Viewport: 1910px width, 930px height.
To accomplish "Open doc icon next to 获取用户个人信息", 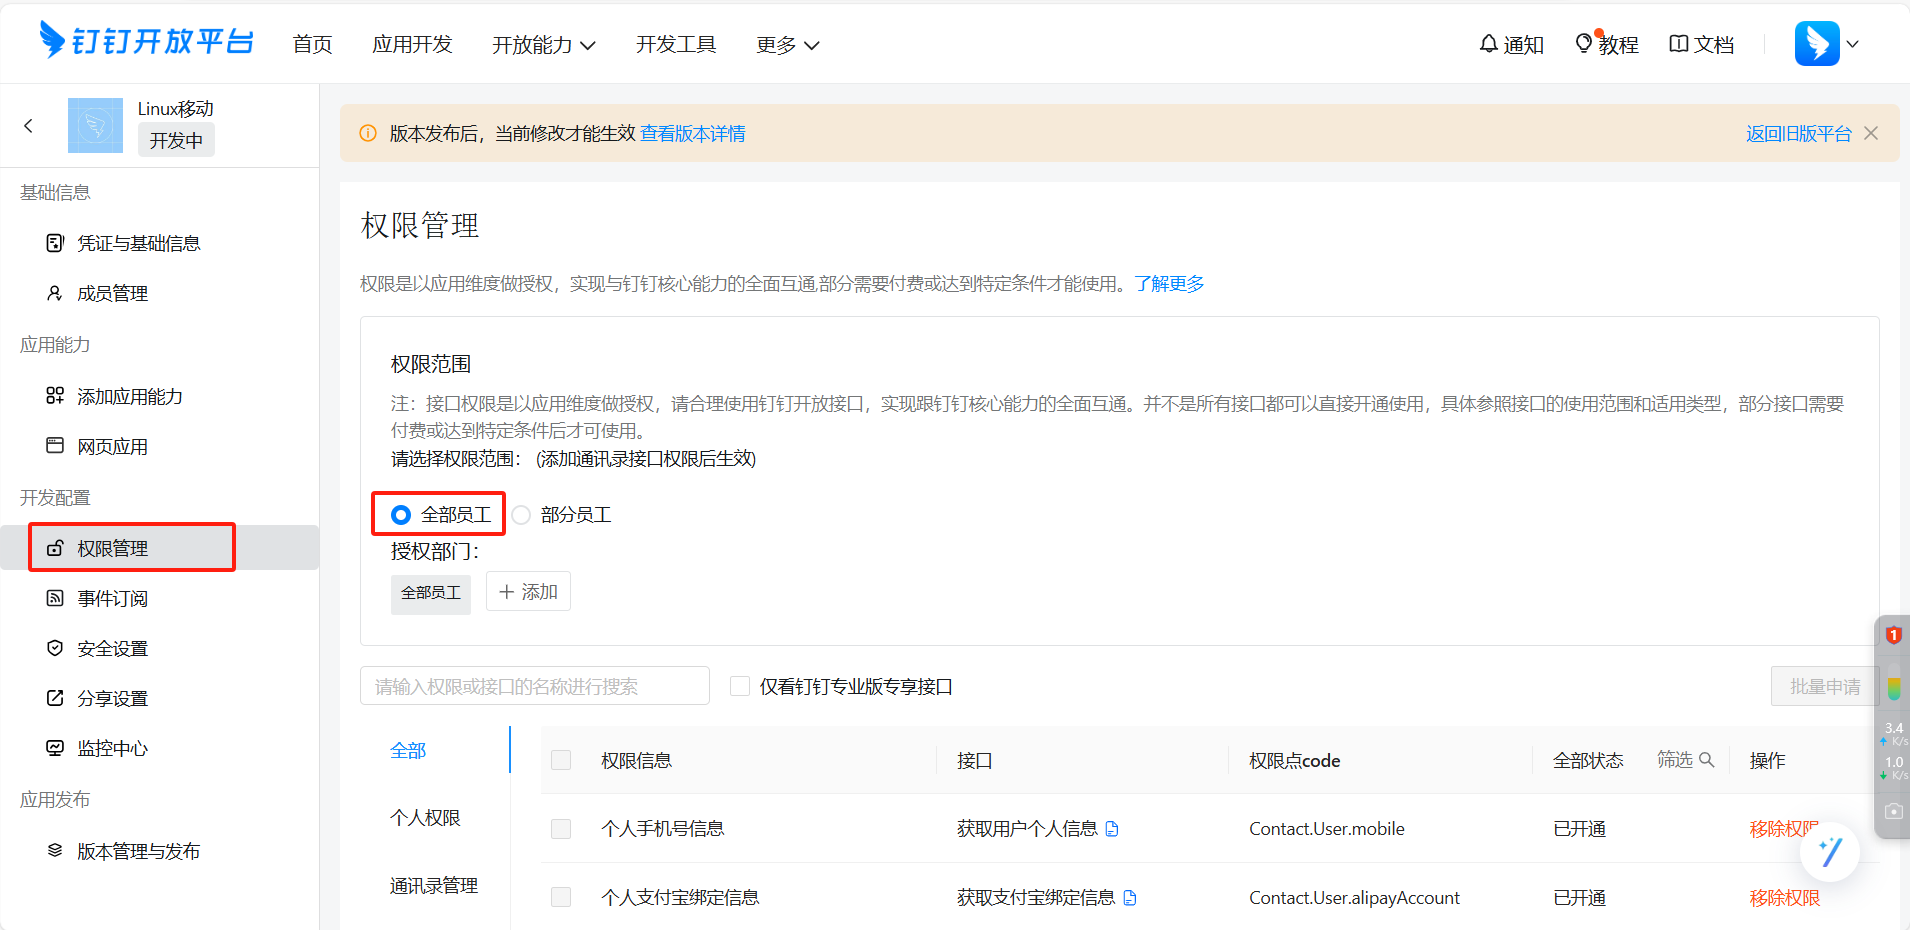I will click(x=1112, y=829).
